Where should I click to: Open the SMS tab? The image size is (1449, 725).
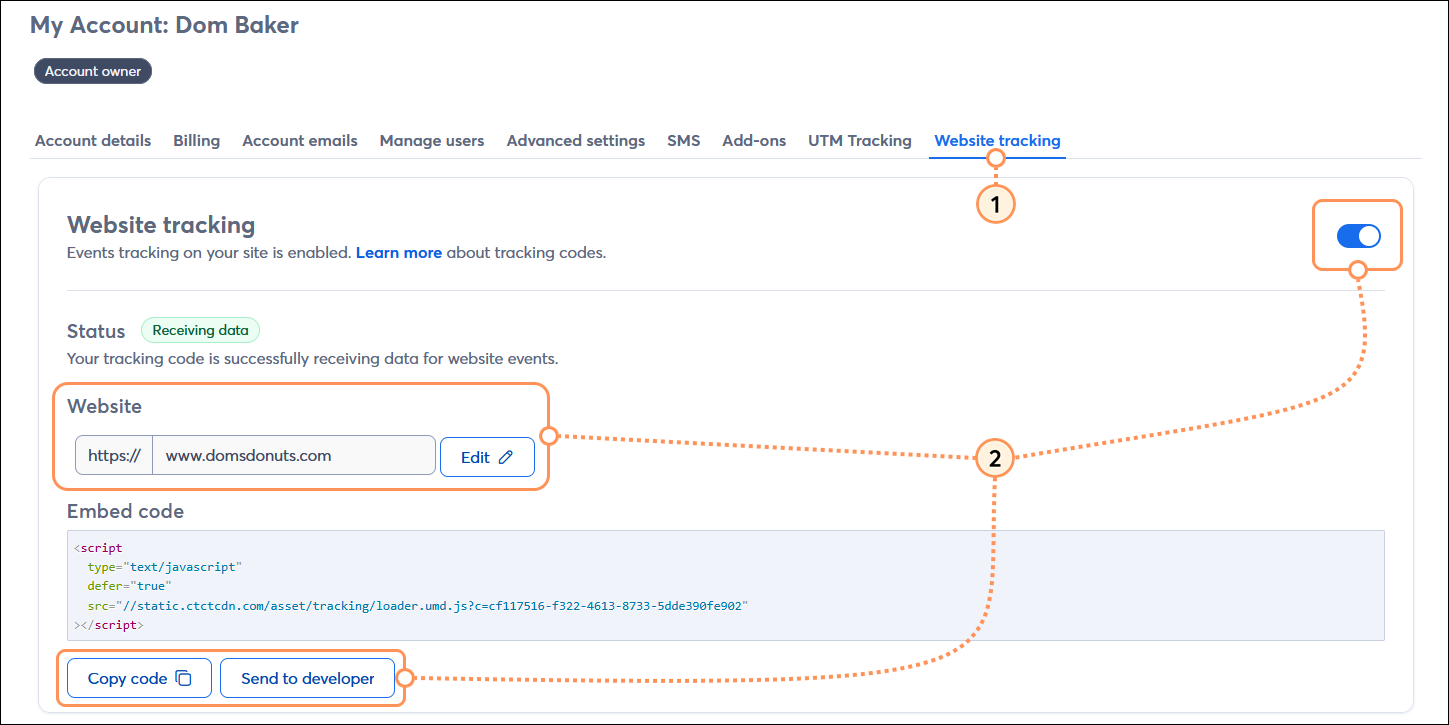pos(683,140)
